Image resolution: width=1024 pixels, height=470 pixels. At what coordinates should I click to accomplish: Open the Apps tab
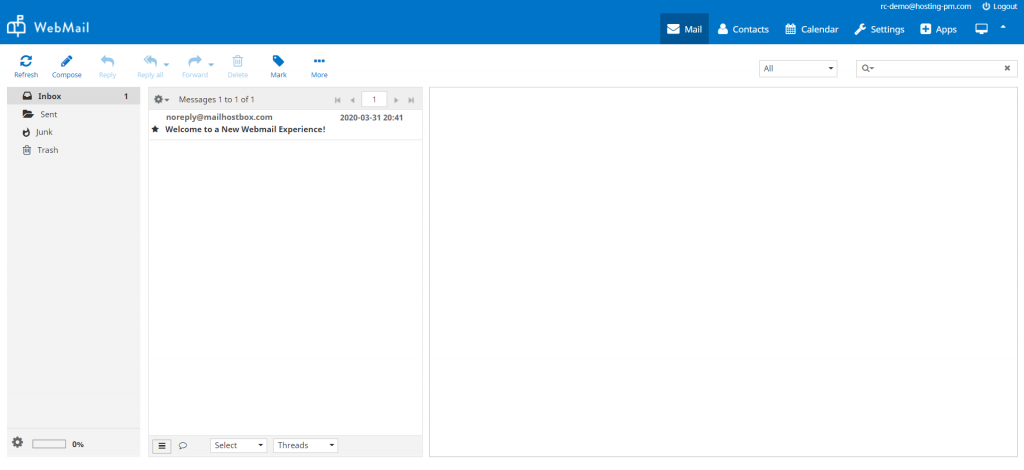click(938, 29)
